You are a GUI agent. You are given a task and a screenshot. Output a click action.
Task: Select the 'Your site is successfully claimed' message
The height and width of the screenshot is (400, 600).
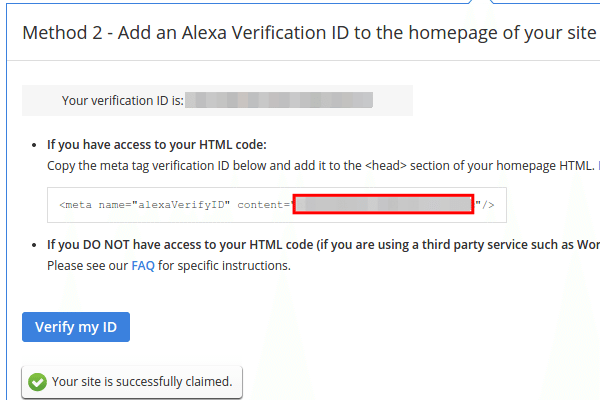click(x=142, y=382)
